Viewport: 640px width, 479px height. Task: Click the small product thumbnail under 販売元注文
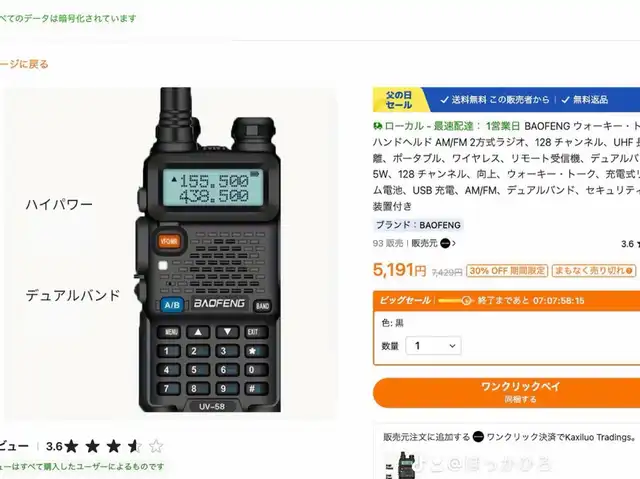point(401,465)
